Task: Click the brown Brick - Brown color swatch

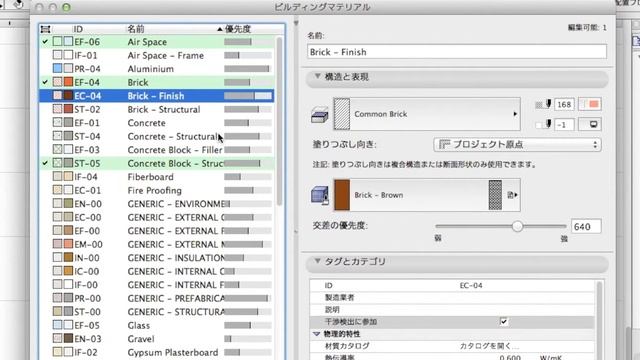Action: coord(342,195)
